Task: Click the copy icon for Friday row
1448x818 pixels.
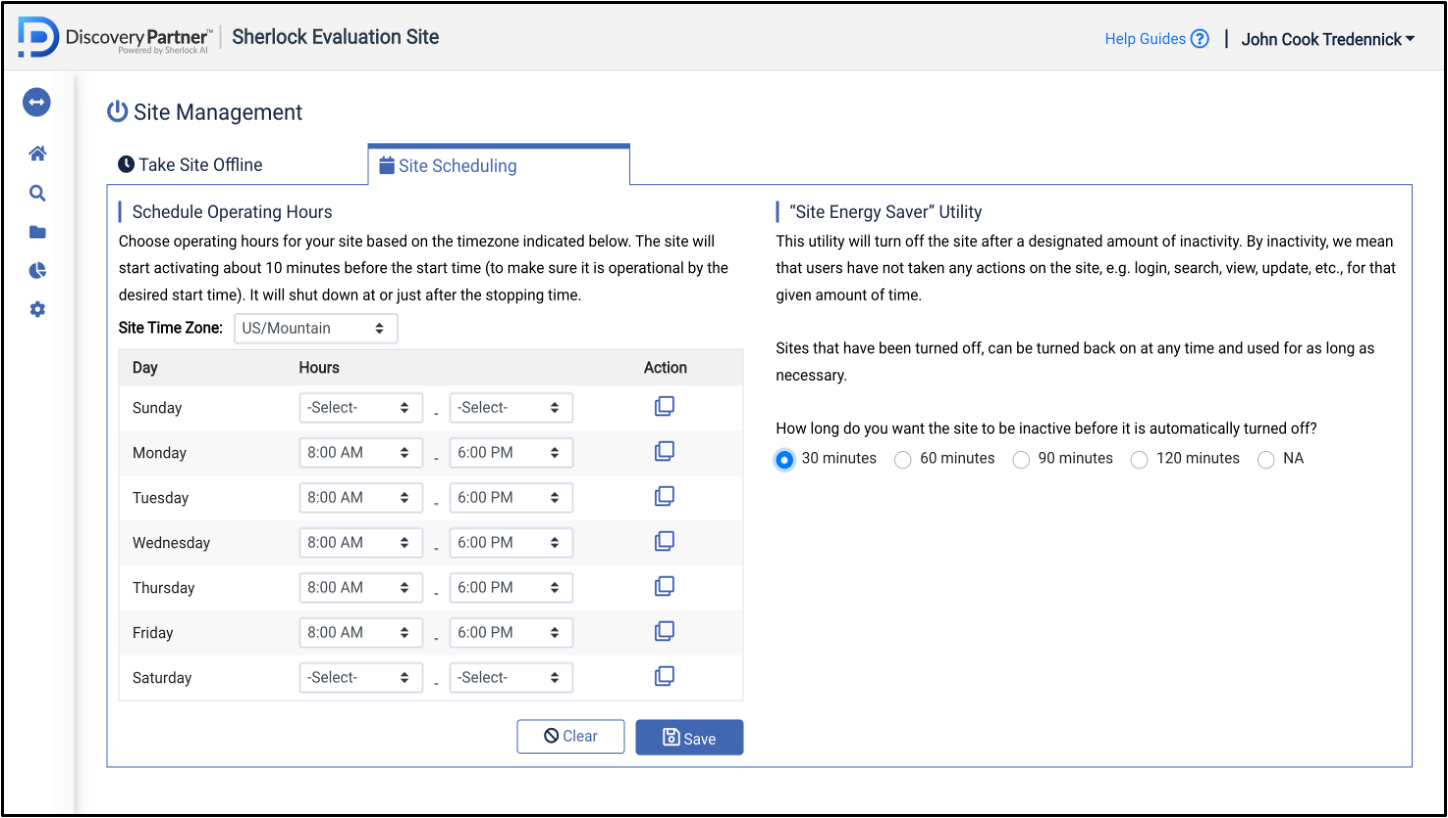Action: [x=664, y=632]
